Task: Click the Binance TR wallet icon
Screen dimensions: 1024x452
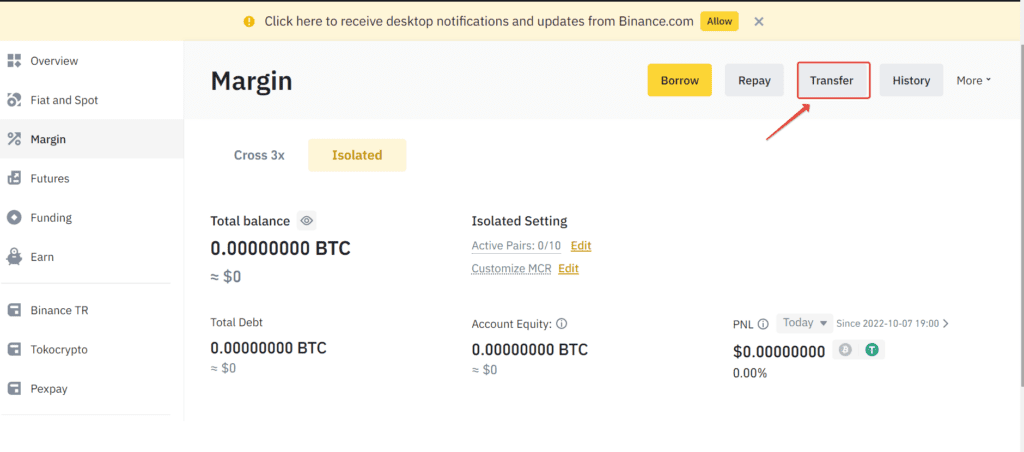Action: 14,310
